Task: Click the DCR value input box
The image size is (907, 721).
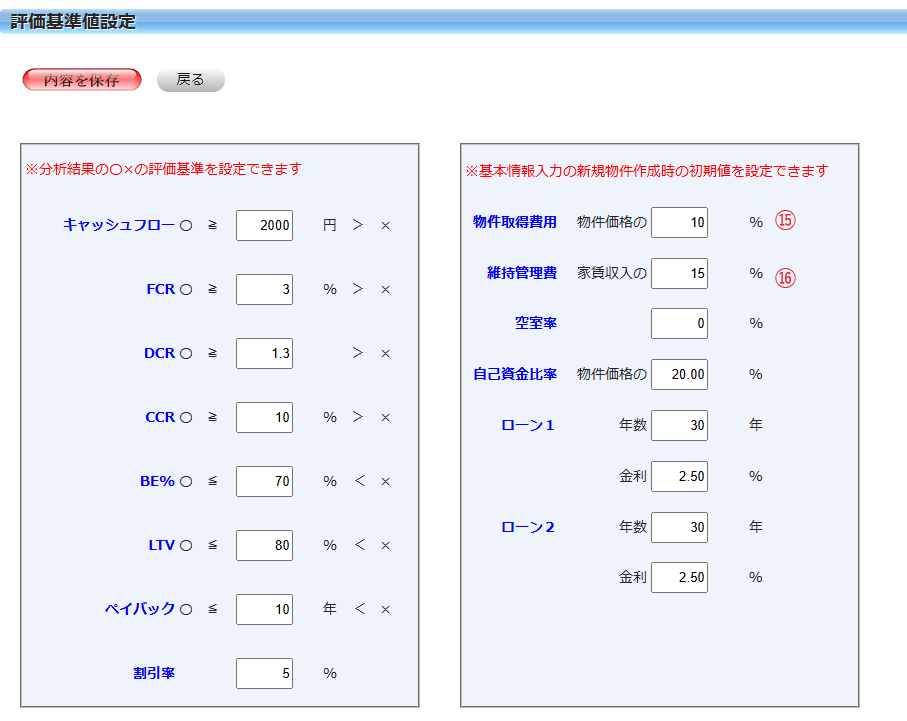Action: 264,353
